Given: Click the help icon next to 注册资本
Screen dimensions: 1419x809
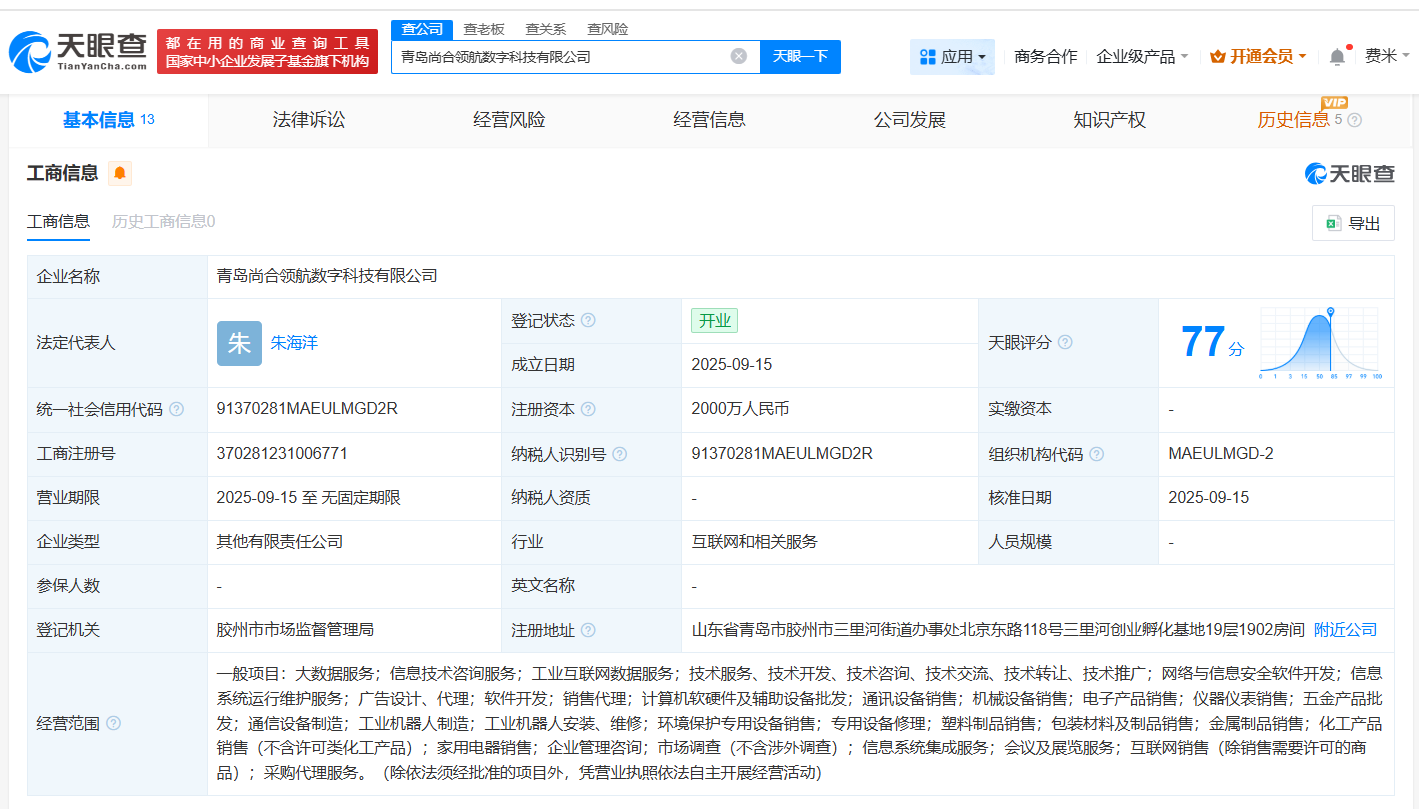Looking at the screenshot, I should (591, 409).
